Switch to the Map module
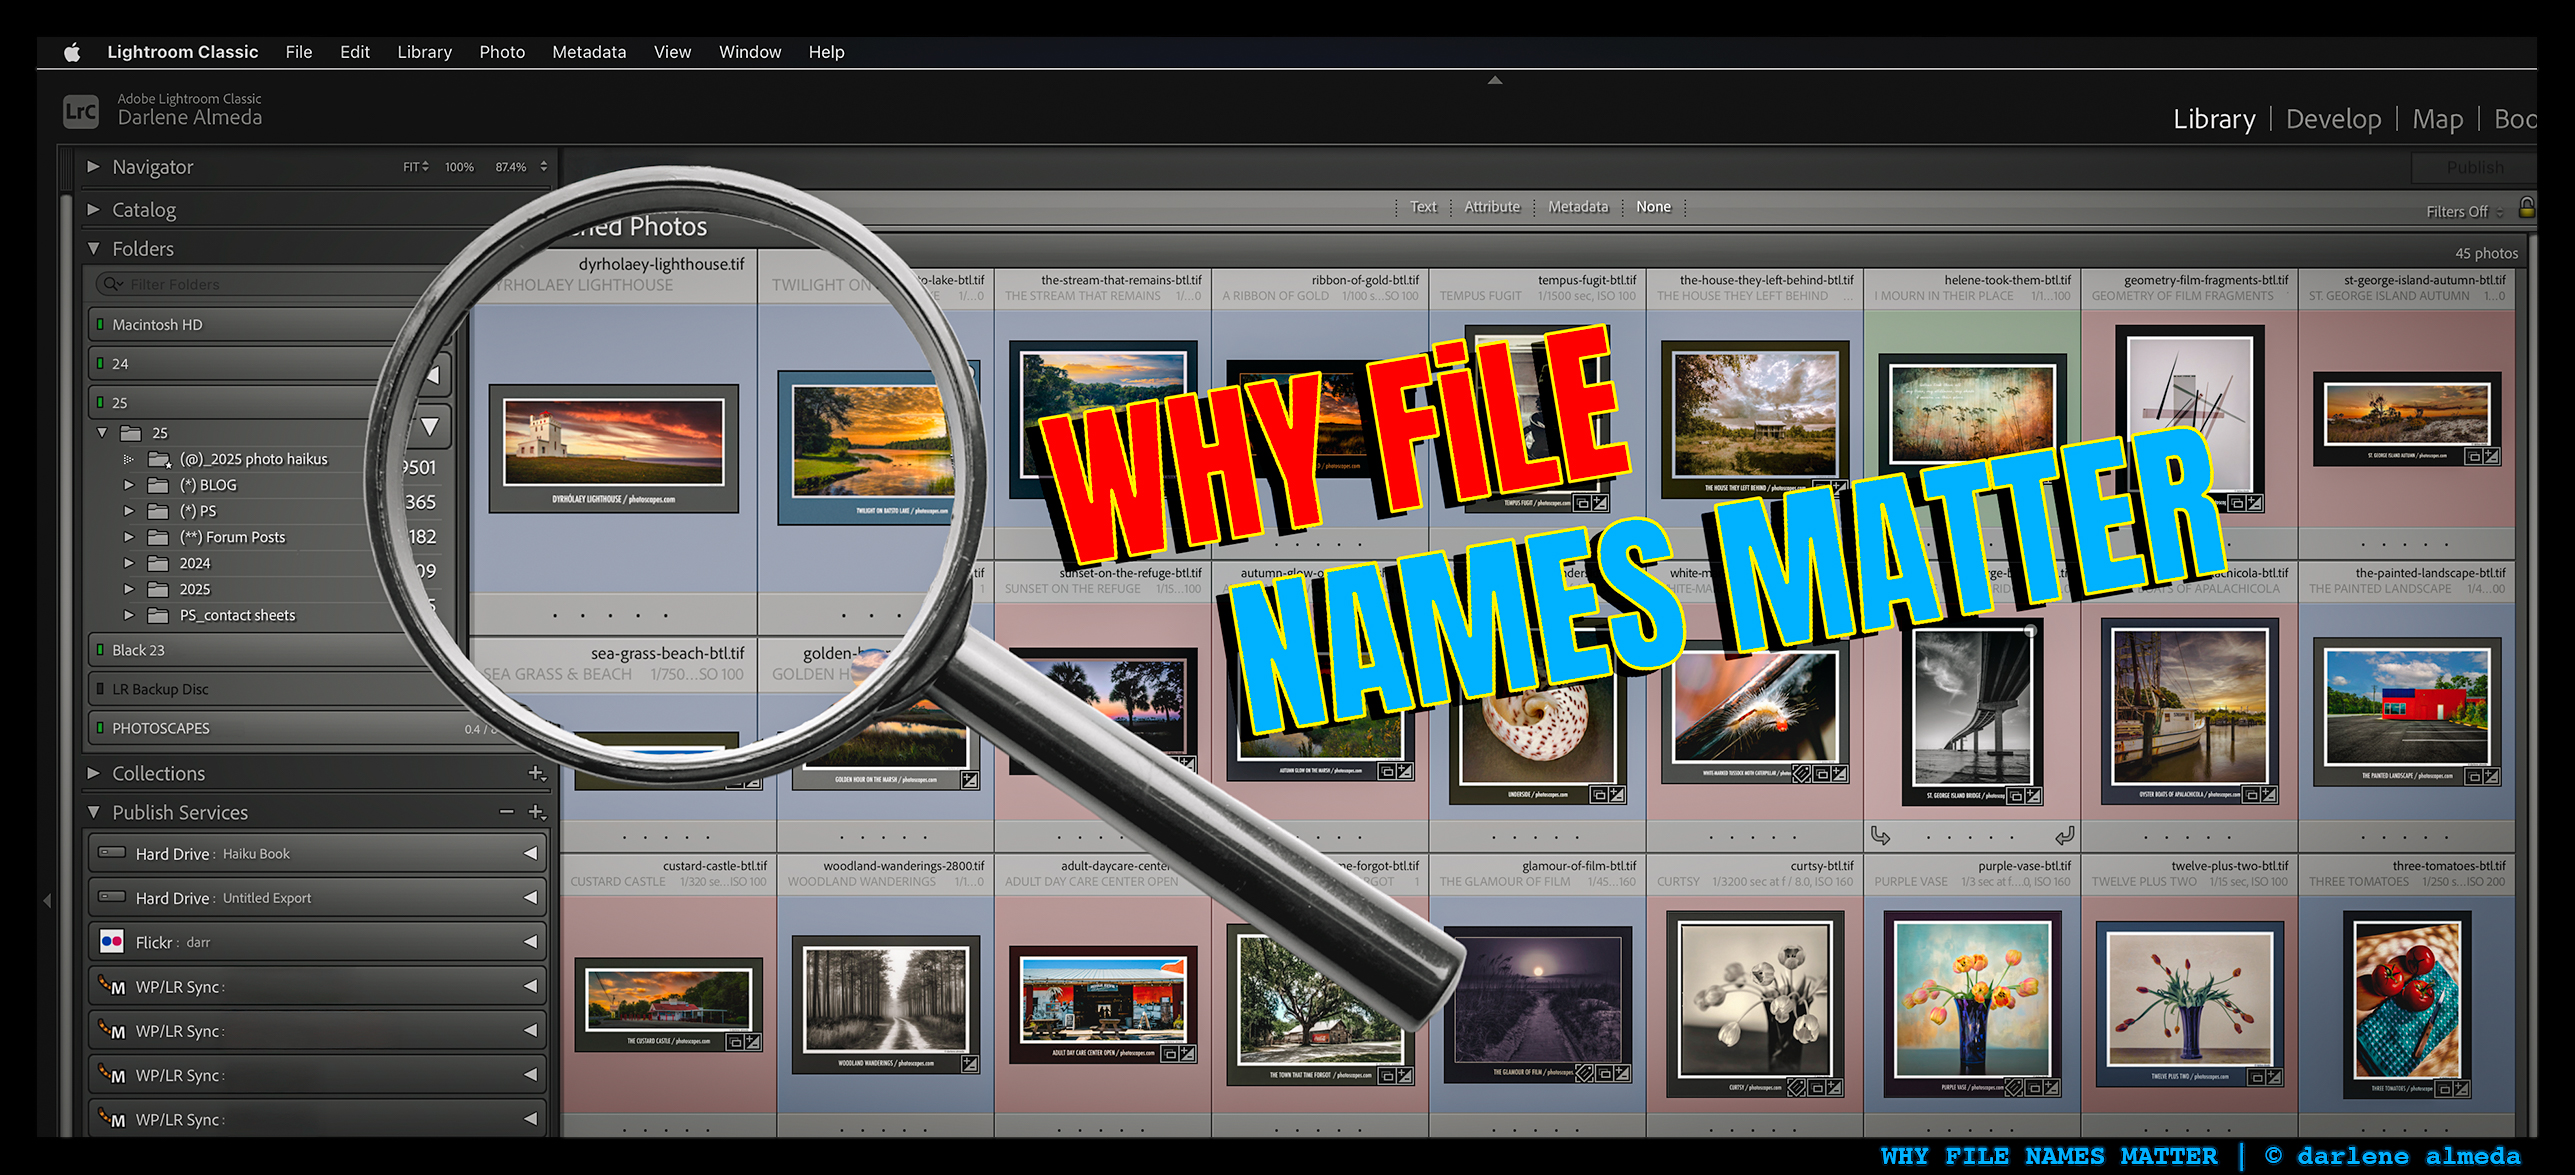 pos(2437,119)
